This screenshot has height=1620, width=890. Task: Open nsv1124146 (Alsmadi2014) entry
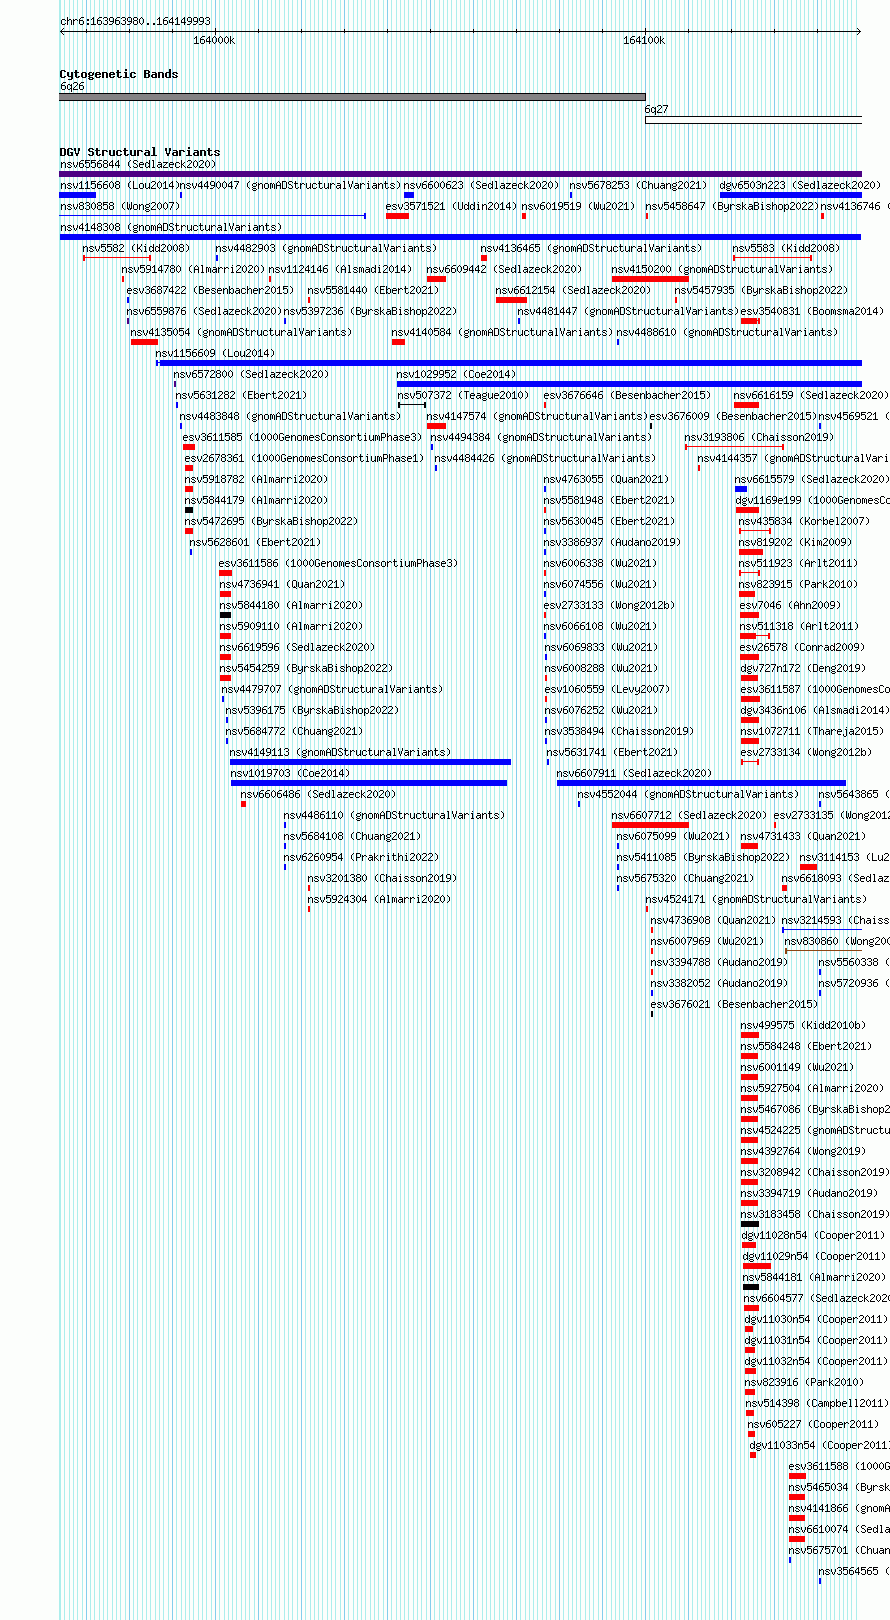340,269
